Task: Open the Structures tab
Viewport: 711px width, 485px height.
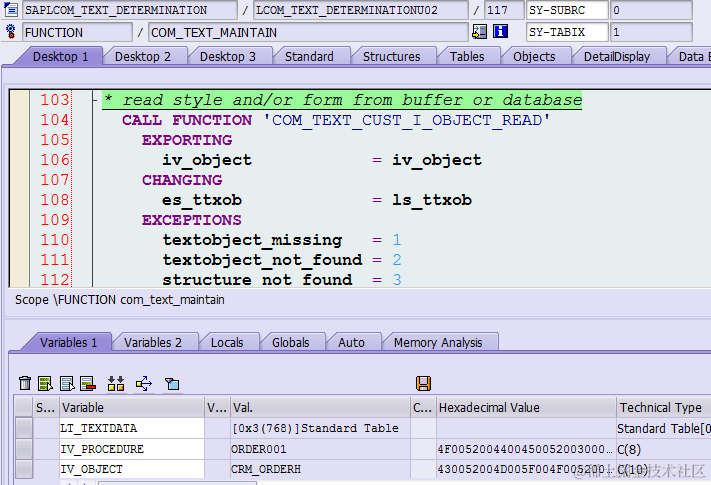Action: click(x=391, y=57)
